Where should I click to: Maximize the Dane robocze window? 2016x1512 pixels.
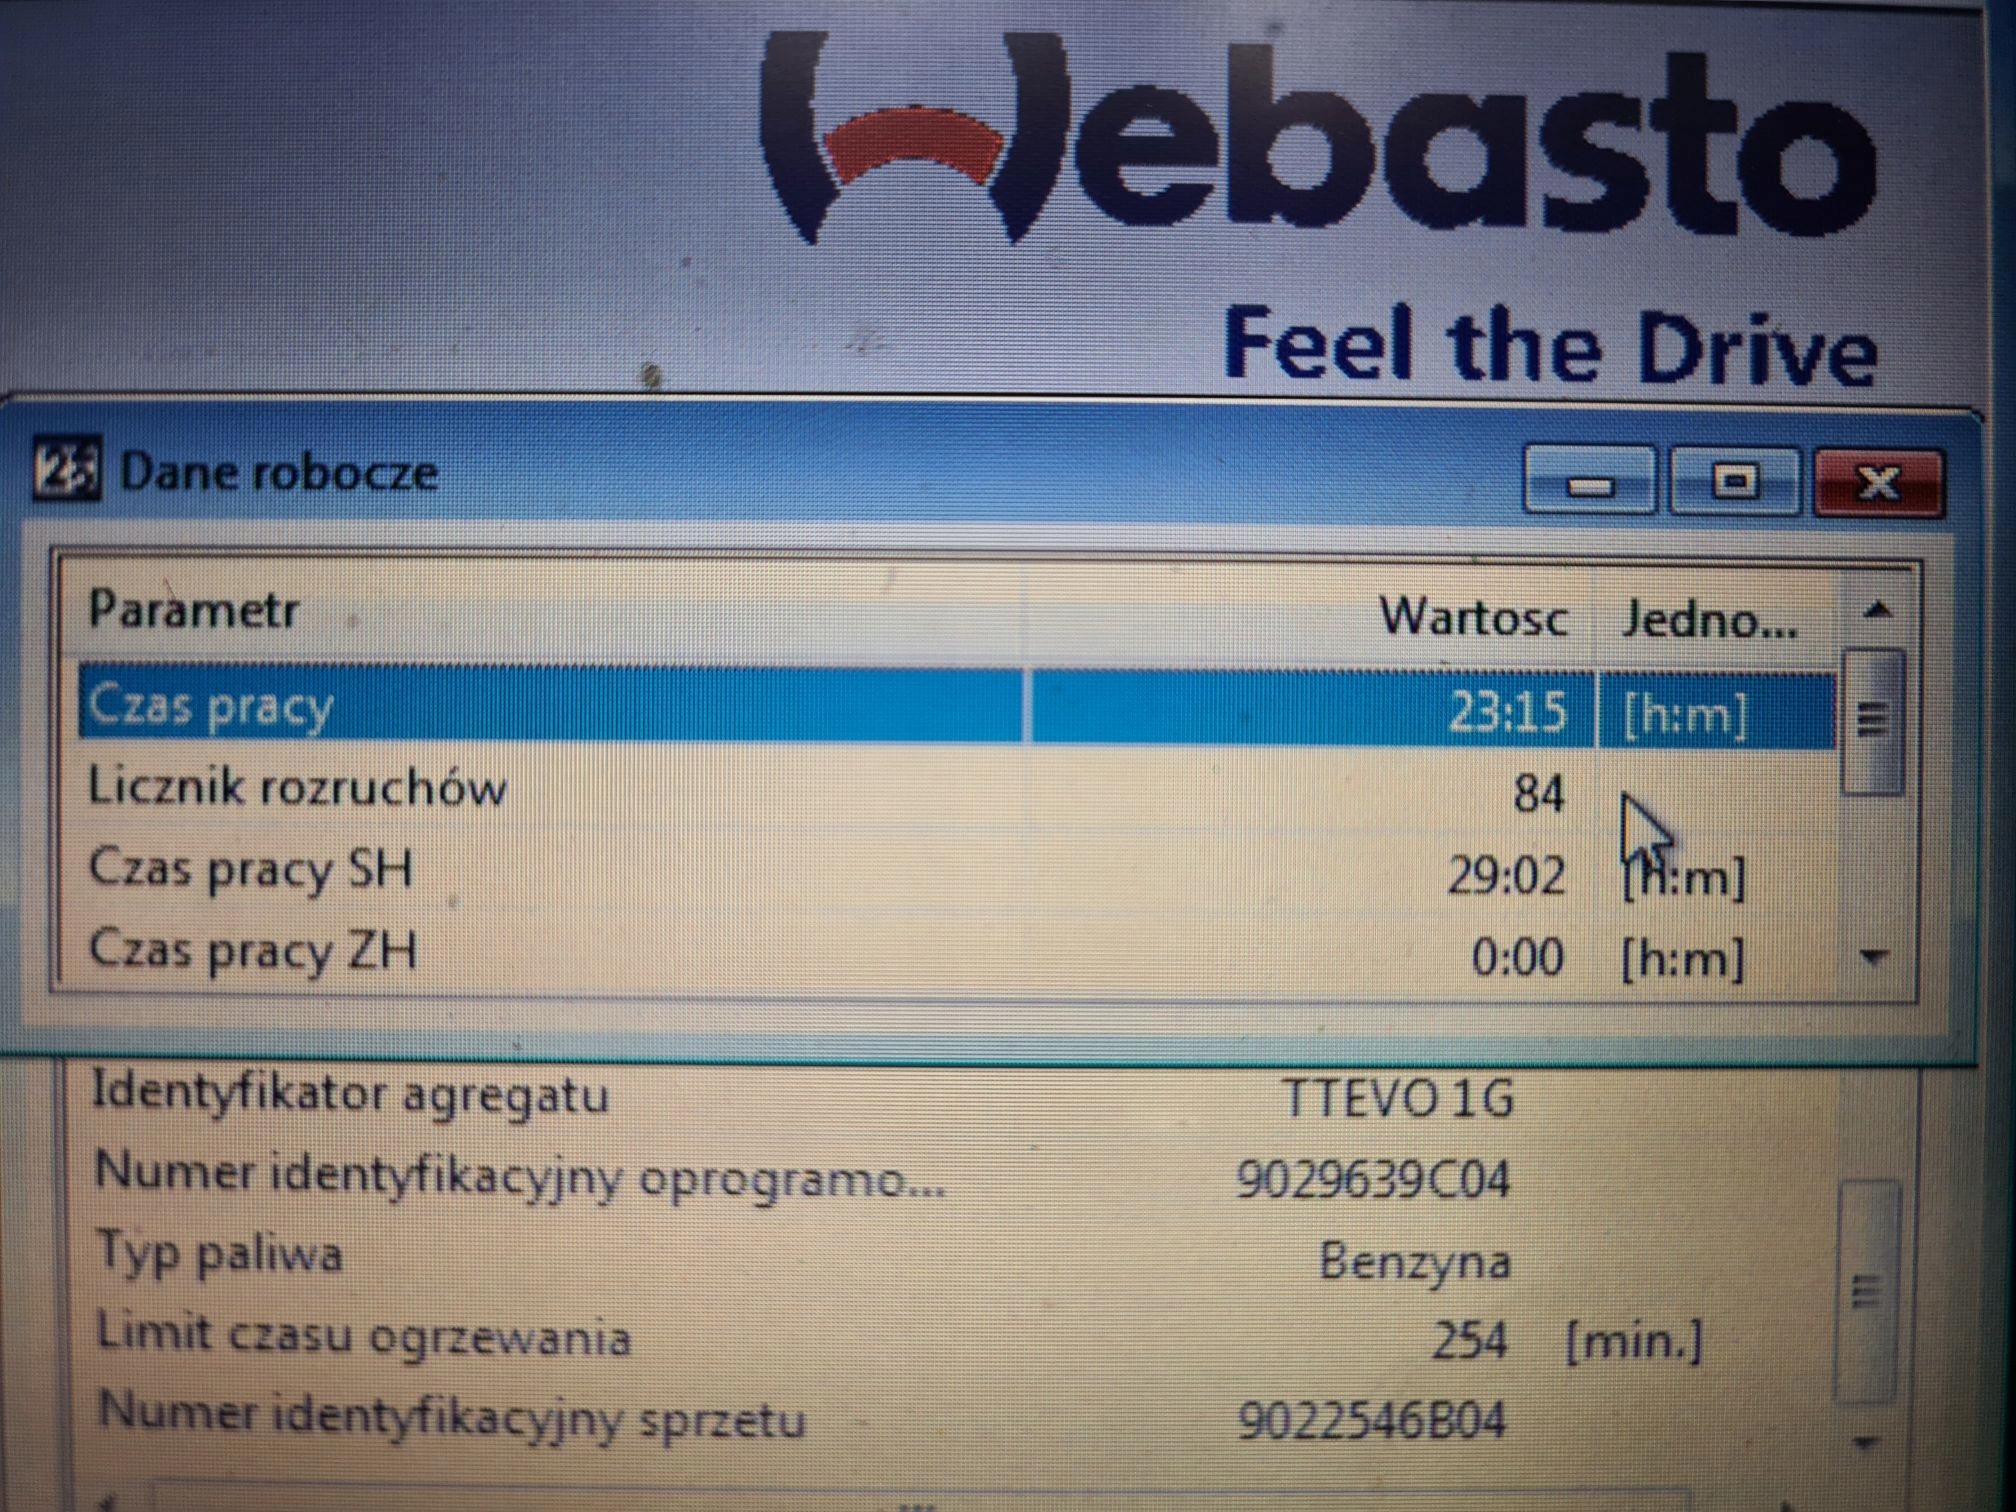1734,482
